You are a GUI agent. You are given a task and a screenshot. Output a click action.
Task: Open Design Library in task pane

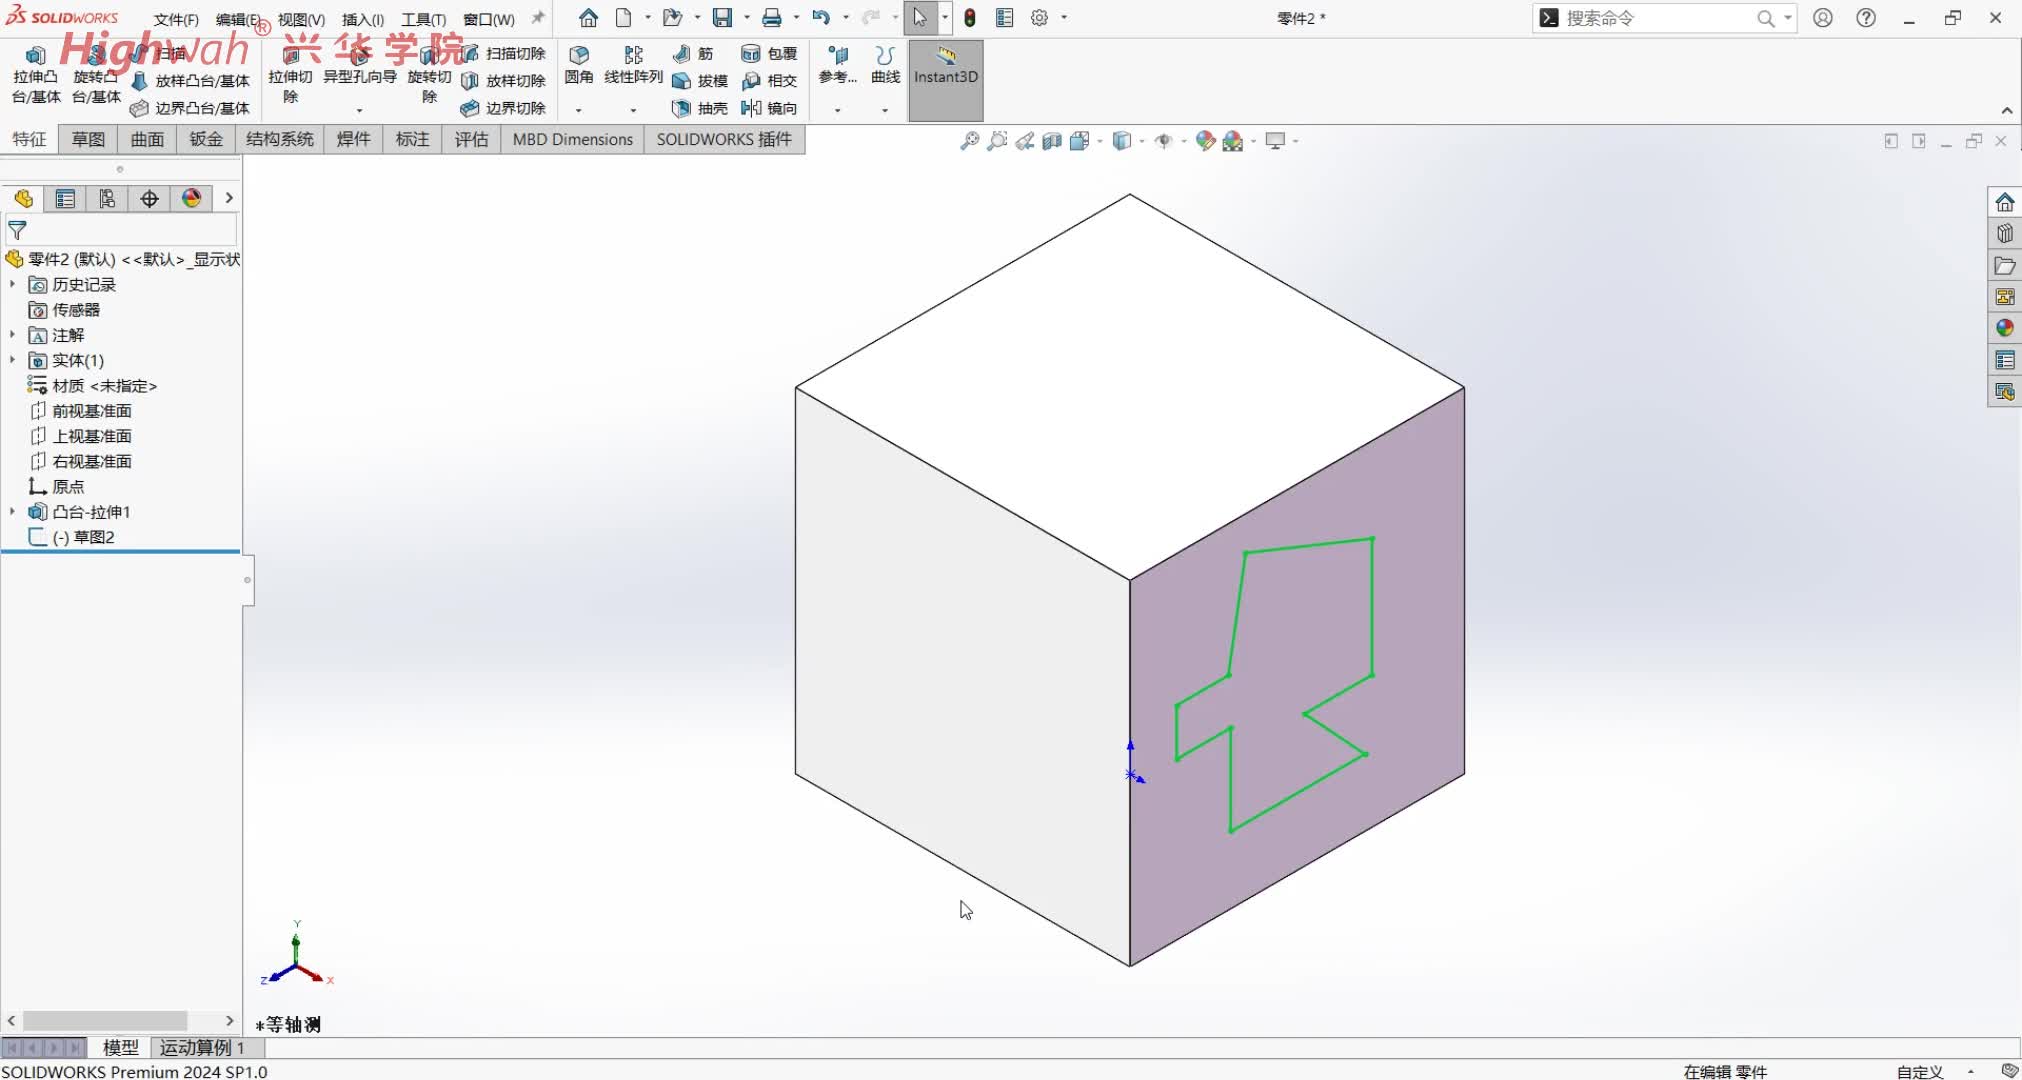coord(2004,234)
